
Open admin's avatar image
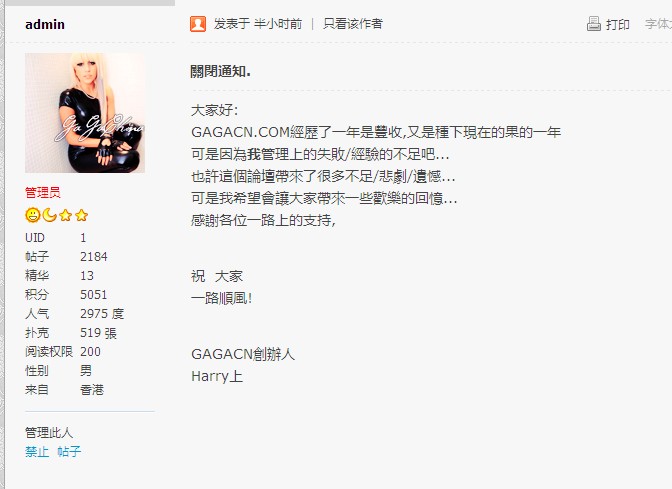click(x=85, y=113)
